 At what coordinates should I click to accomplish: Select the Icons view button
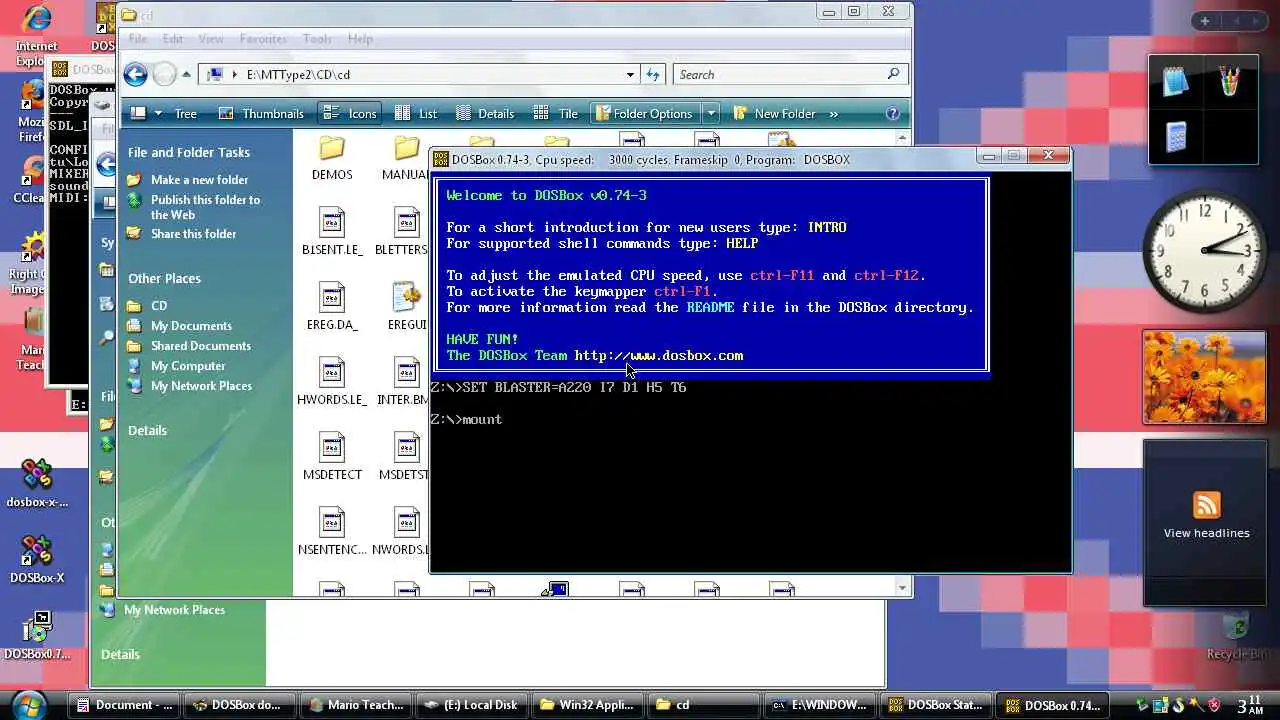349,113
